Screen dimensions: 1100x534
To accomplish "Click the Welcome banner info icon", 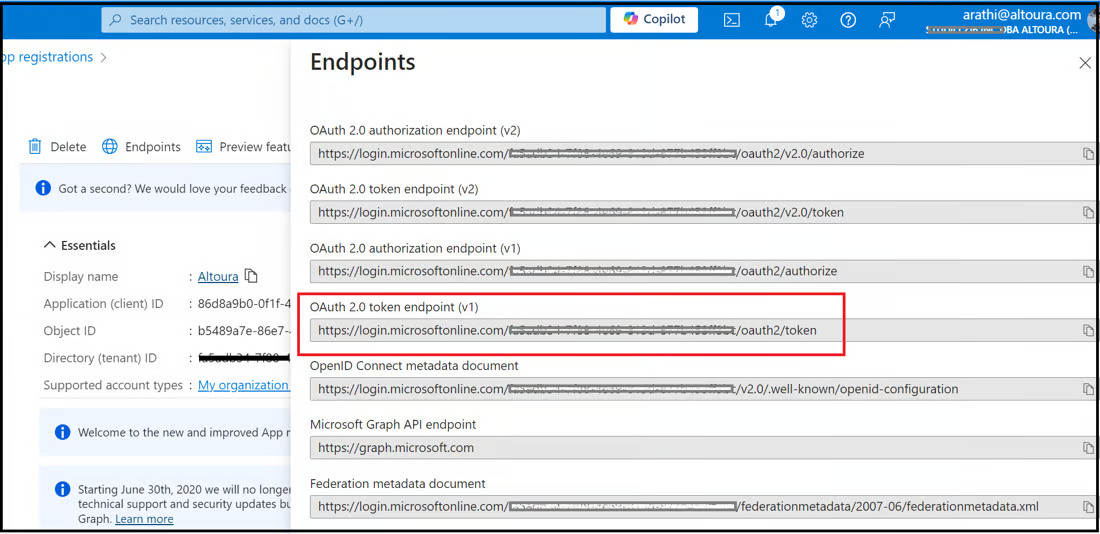I will (62, 432).
